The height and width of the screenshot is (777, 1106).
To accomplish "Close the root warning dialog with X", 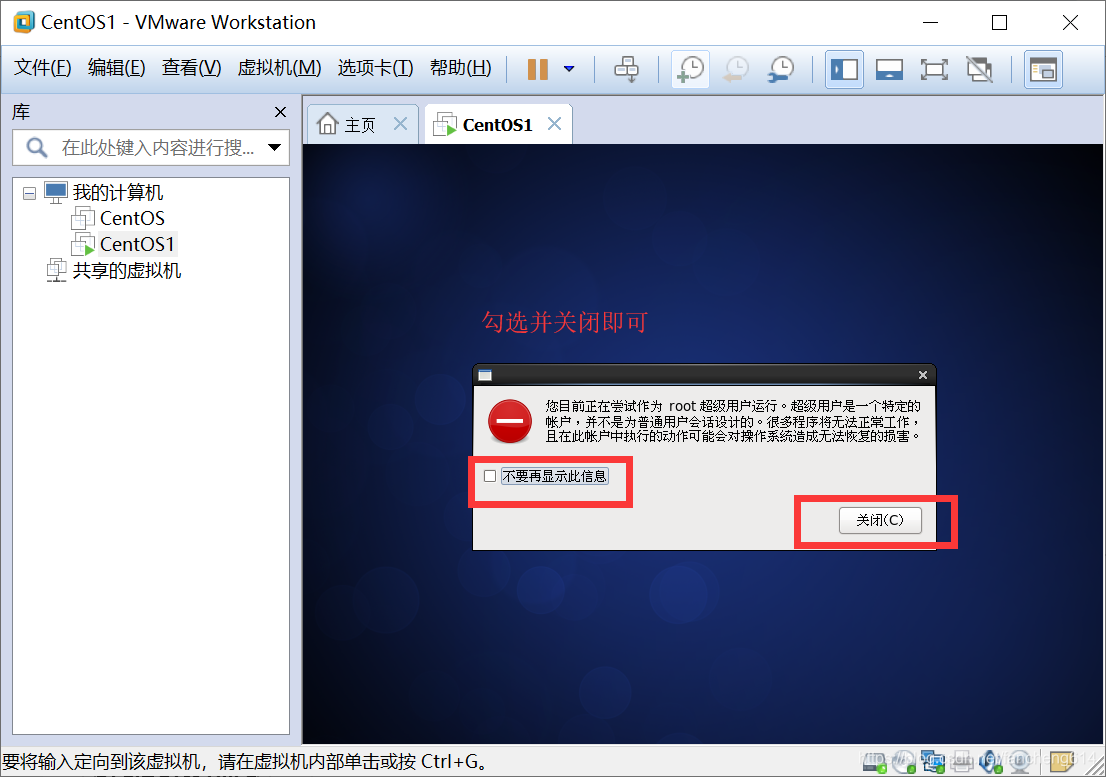I will tap(923, 375).
